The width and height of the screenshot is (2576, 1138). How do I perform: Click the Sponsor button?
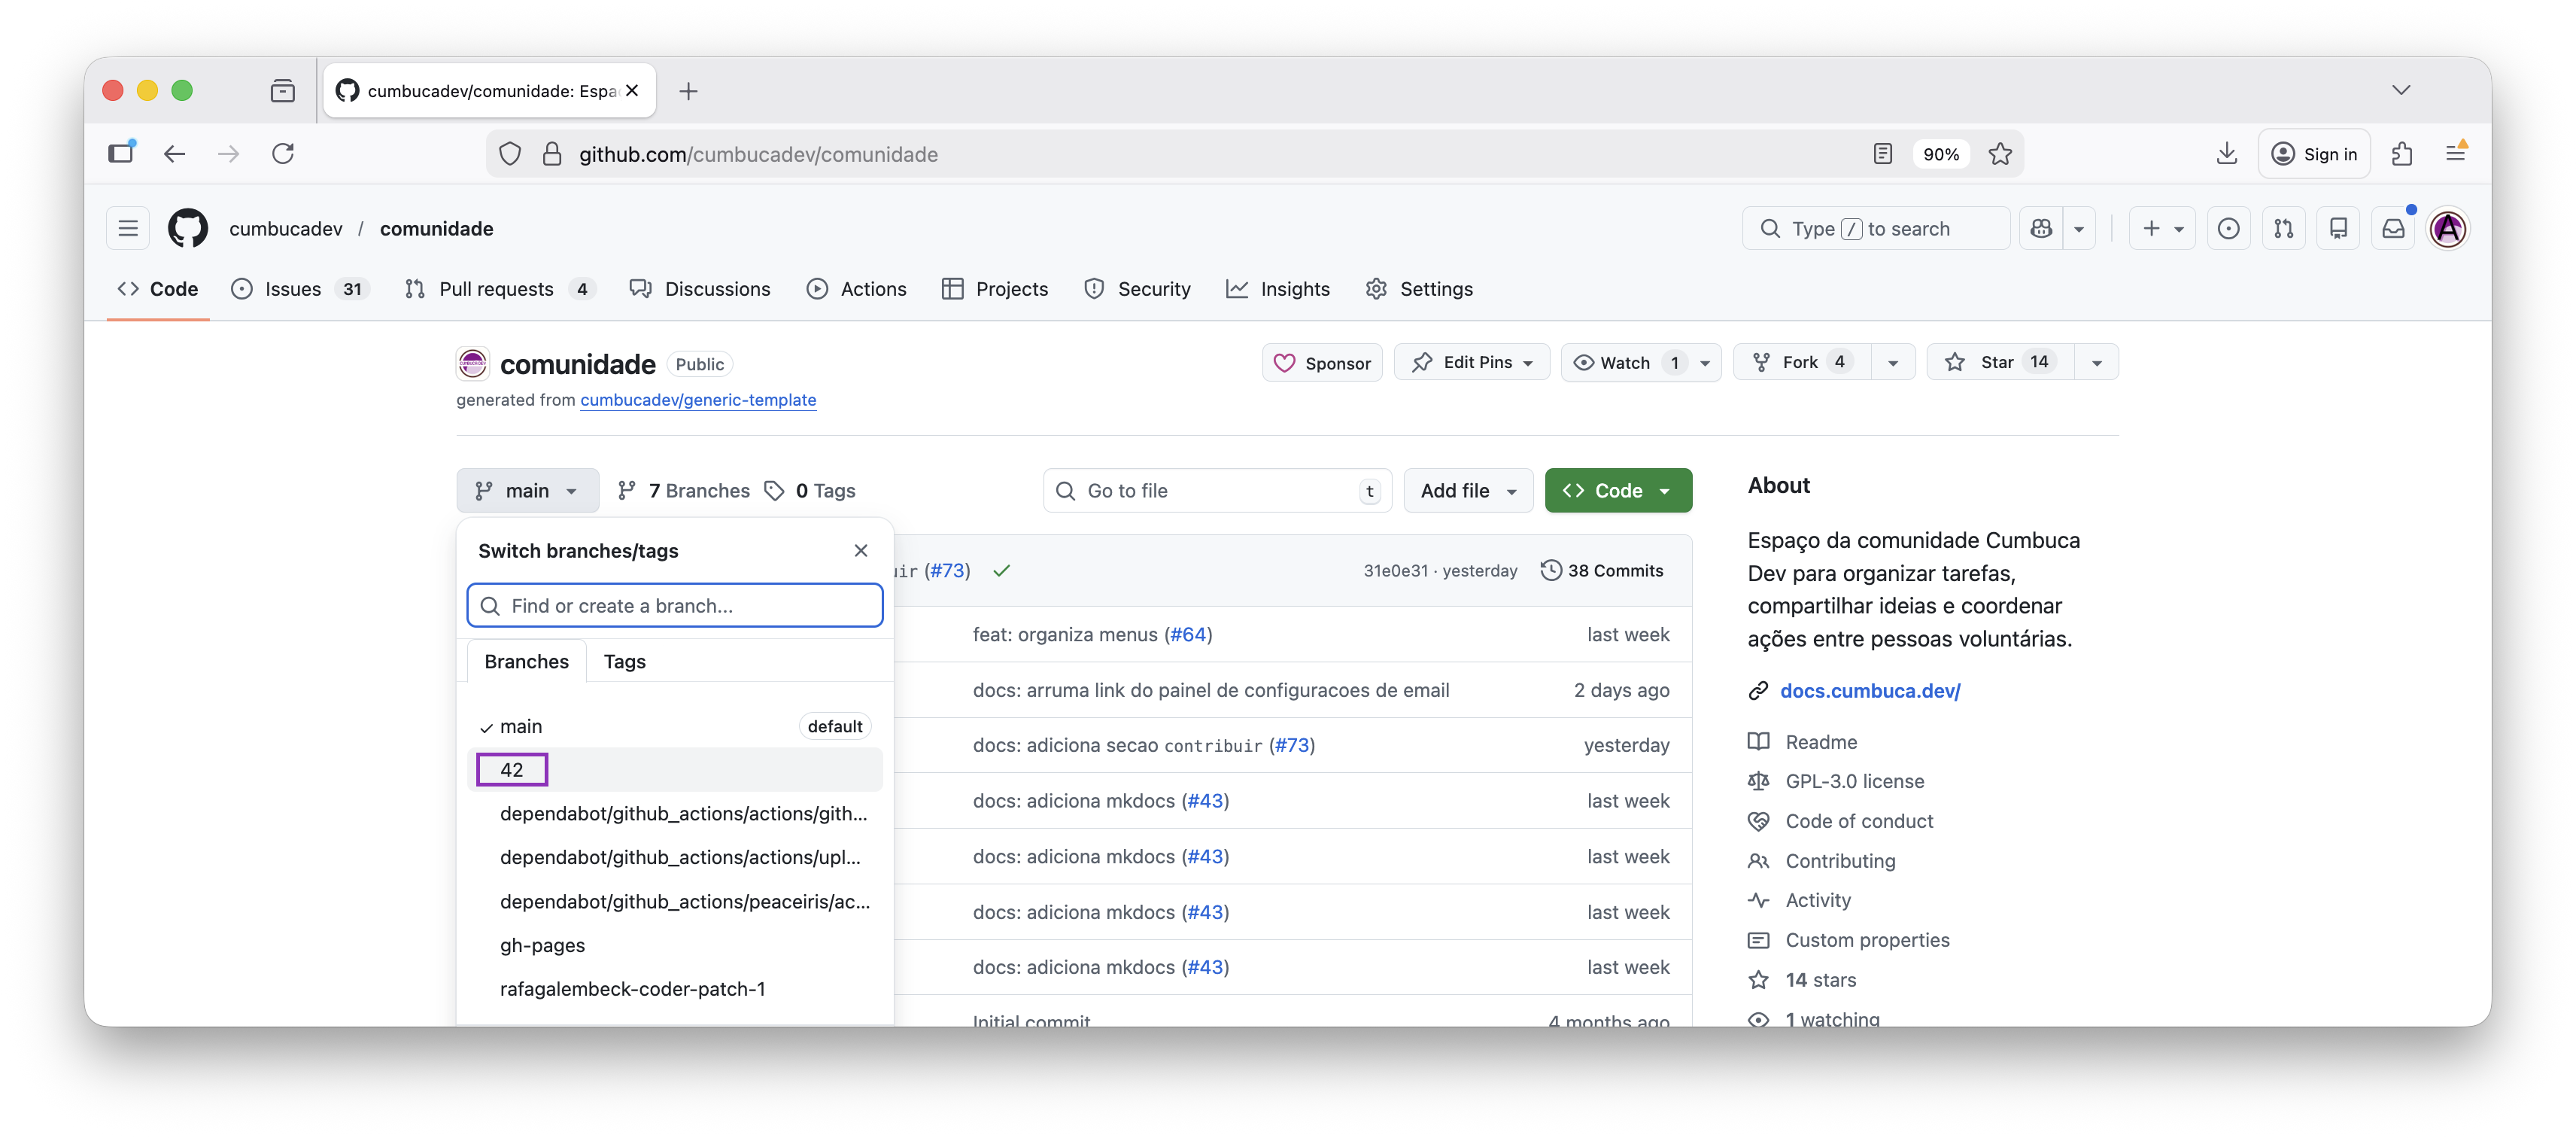[1322, 363]
